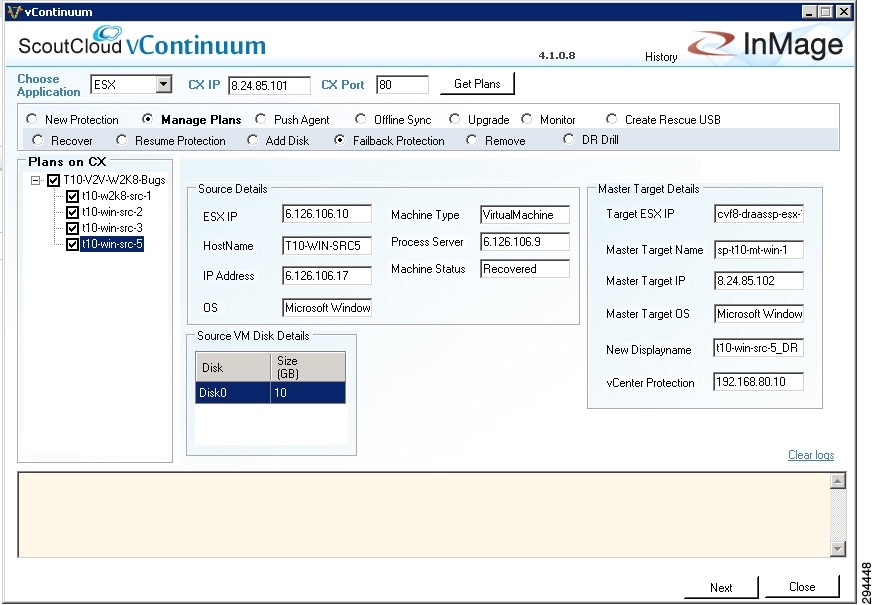Select the Offline Sync option

[x=360, y=119]
